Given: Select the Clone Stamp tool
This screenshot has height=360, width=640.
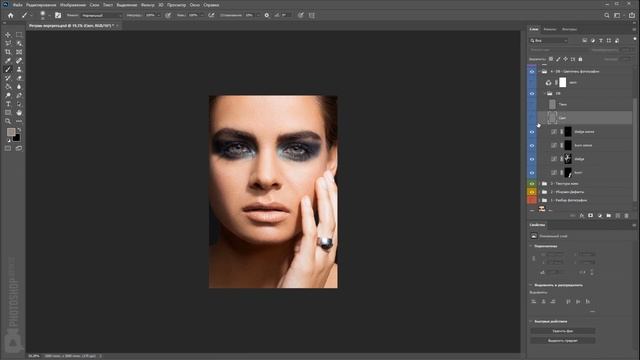Looking at the screenshot, I should tap(19, 69).
